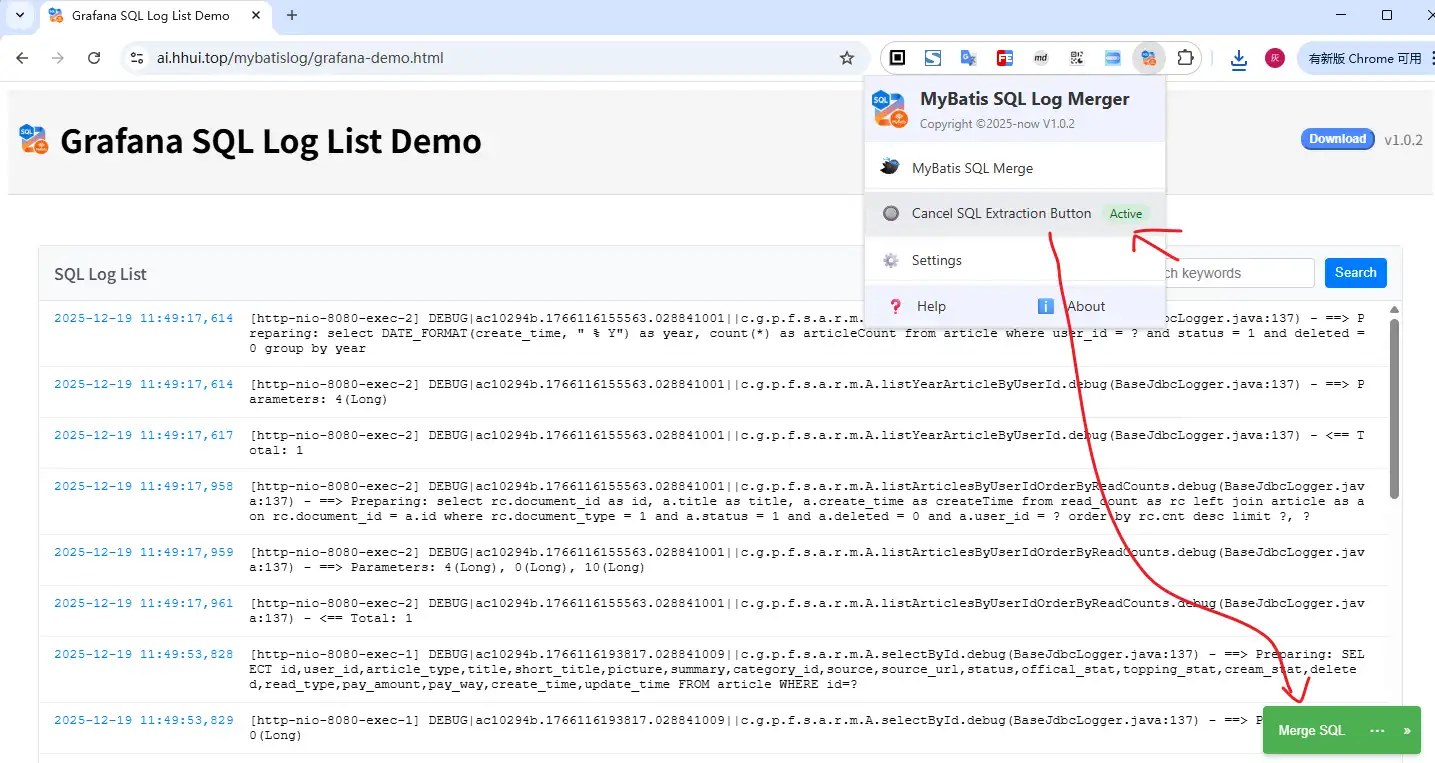The height and width of the screenshot is (763, 1435).
Task: Click the Google Translate extension icon
Action: pyautogui.click(x=968, y=58)
